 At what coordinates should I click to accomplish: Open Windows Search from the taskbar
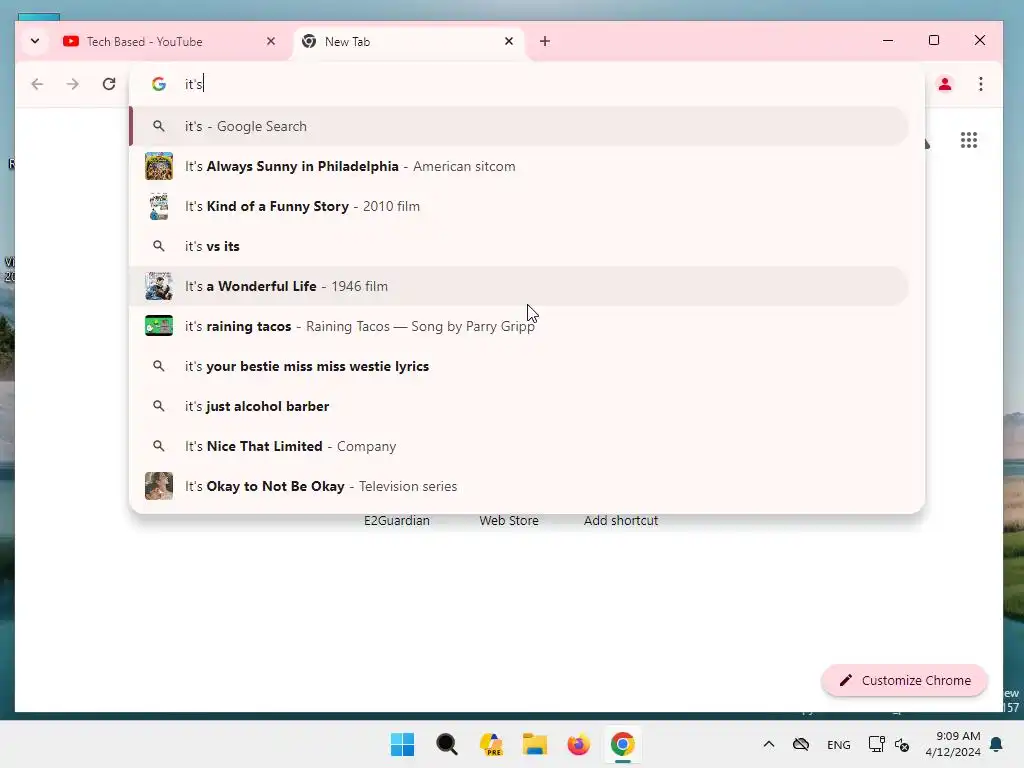coord(447,744)
